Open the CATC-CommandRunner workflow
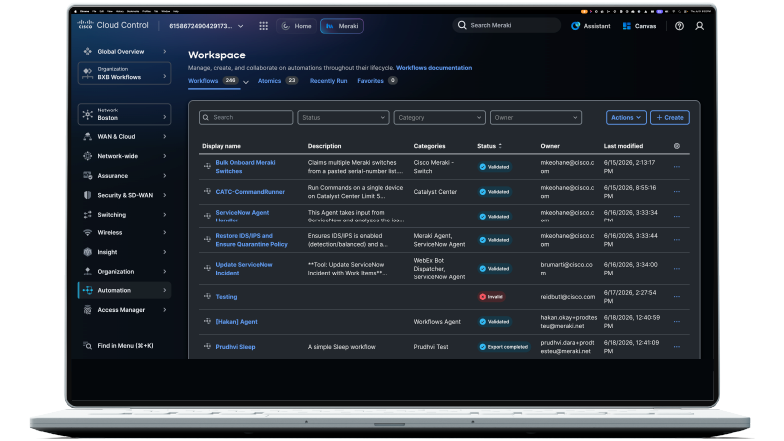The width and height of the screenshot is (784, 441). point(250,192)
